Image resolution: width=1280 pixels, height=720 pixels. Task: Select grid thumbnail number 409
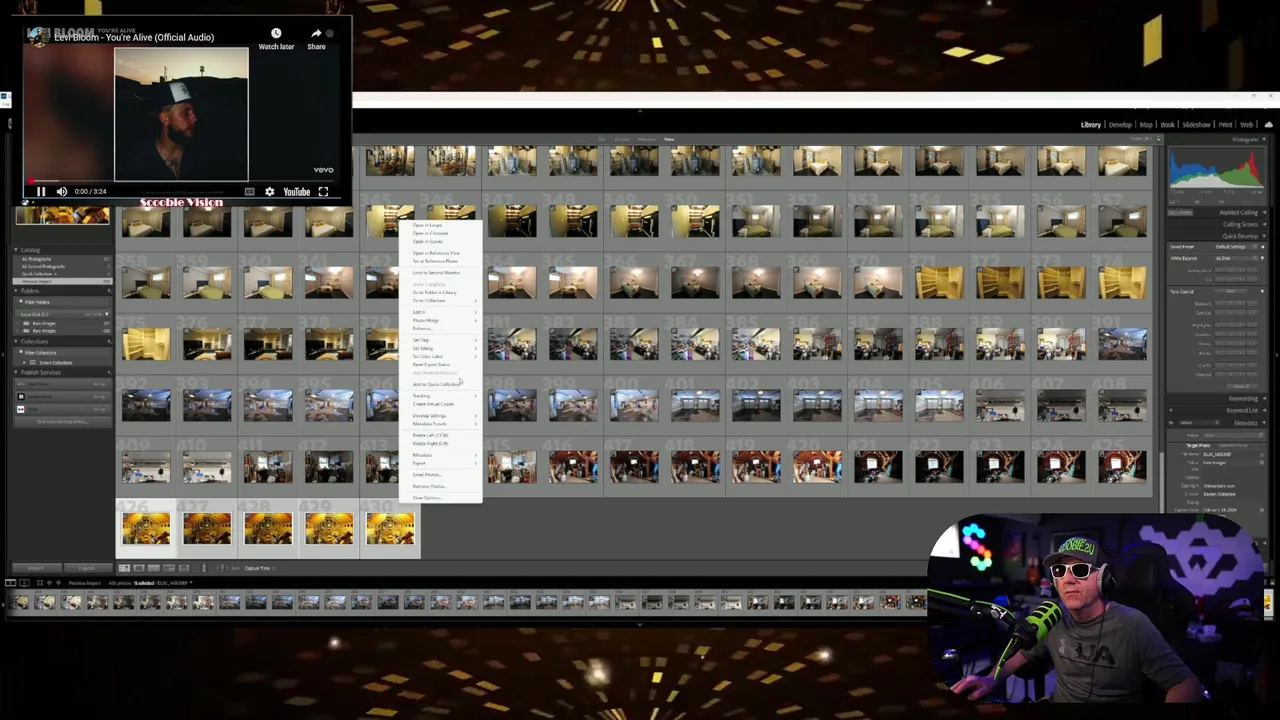(x=146, y=466)
